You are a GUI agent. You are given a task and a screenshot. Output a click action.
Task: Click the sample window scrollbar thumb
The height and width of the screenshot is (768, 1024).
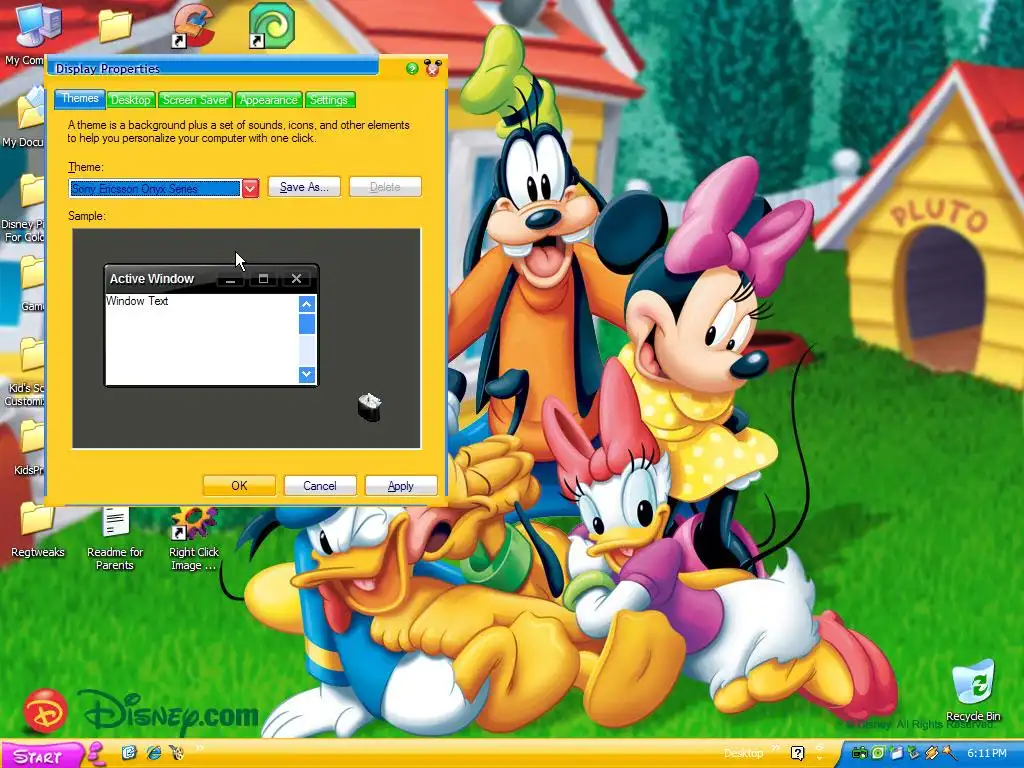click(307, 324)
